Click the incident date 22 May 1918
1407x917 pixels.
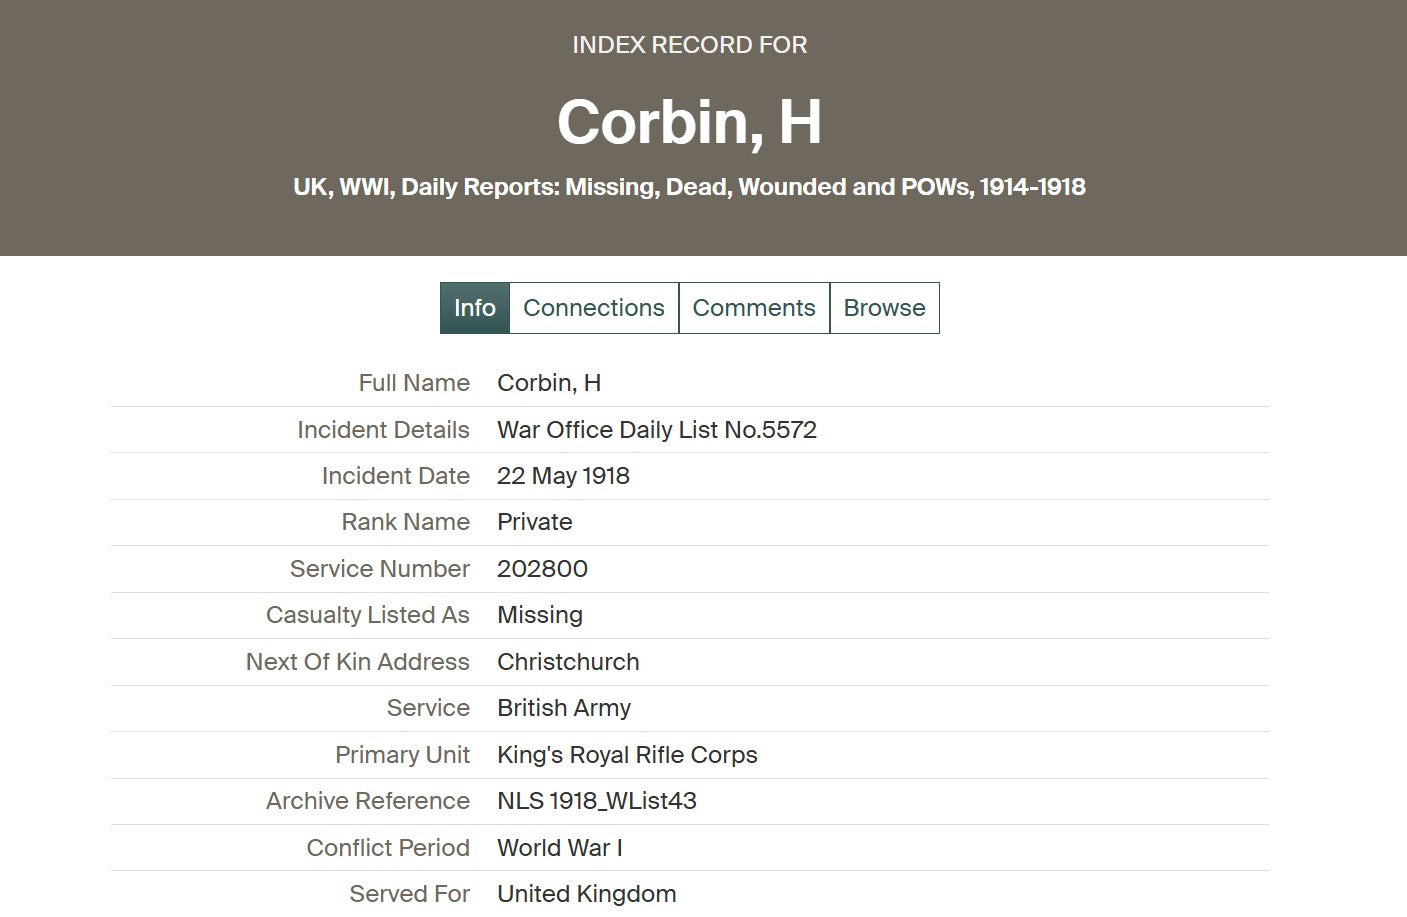click(x=563, y=476)
